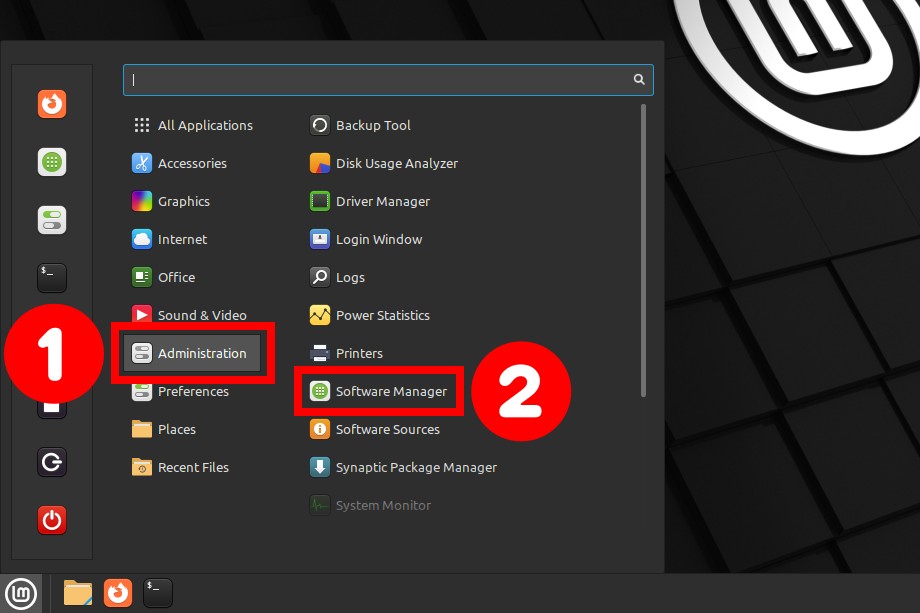Image resolution: width=920 pixels, height=613 pixels.
Task: Open the Recent Files category
Action: [x=193, y=468]
